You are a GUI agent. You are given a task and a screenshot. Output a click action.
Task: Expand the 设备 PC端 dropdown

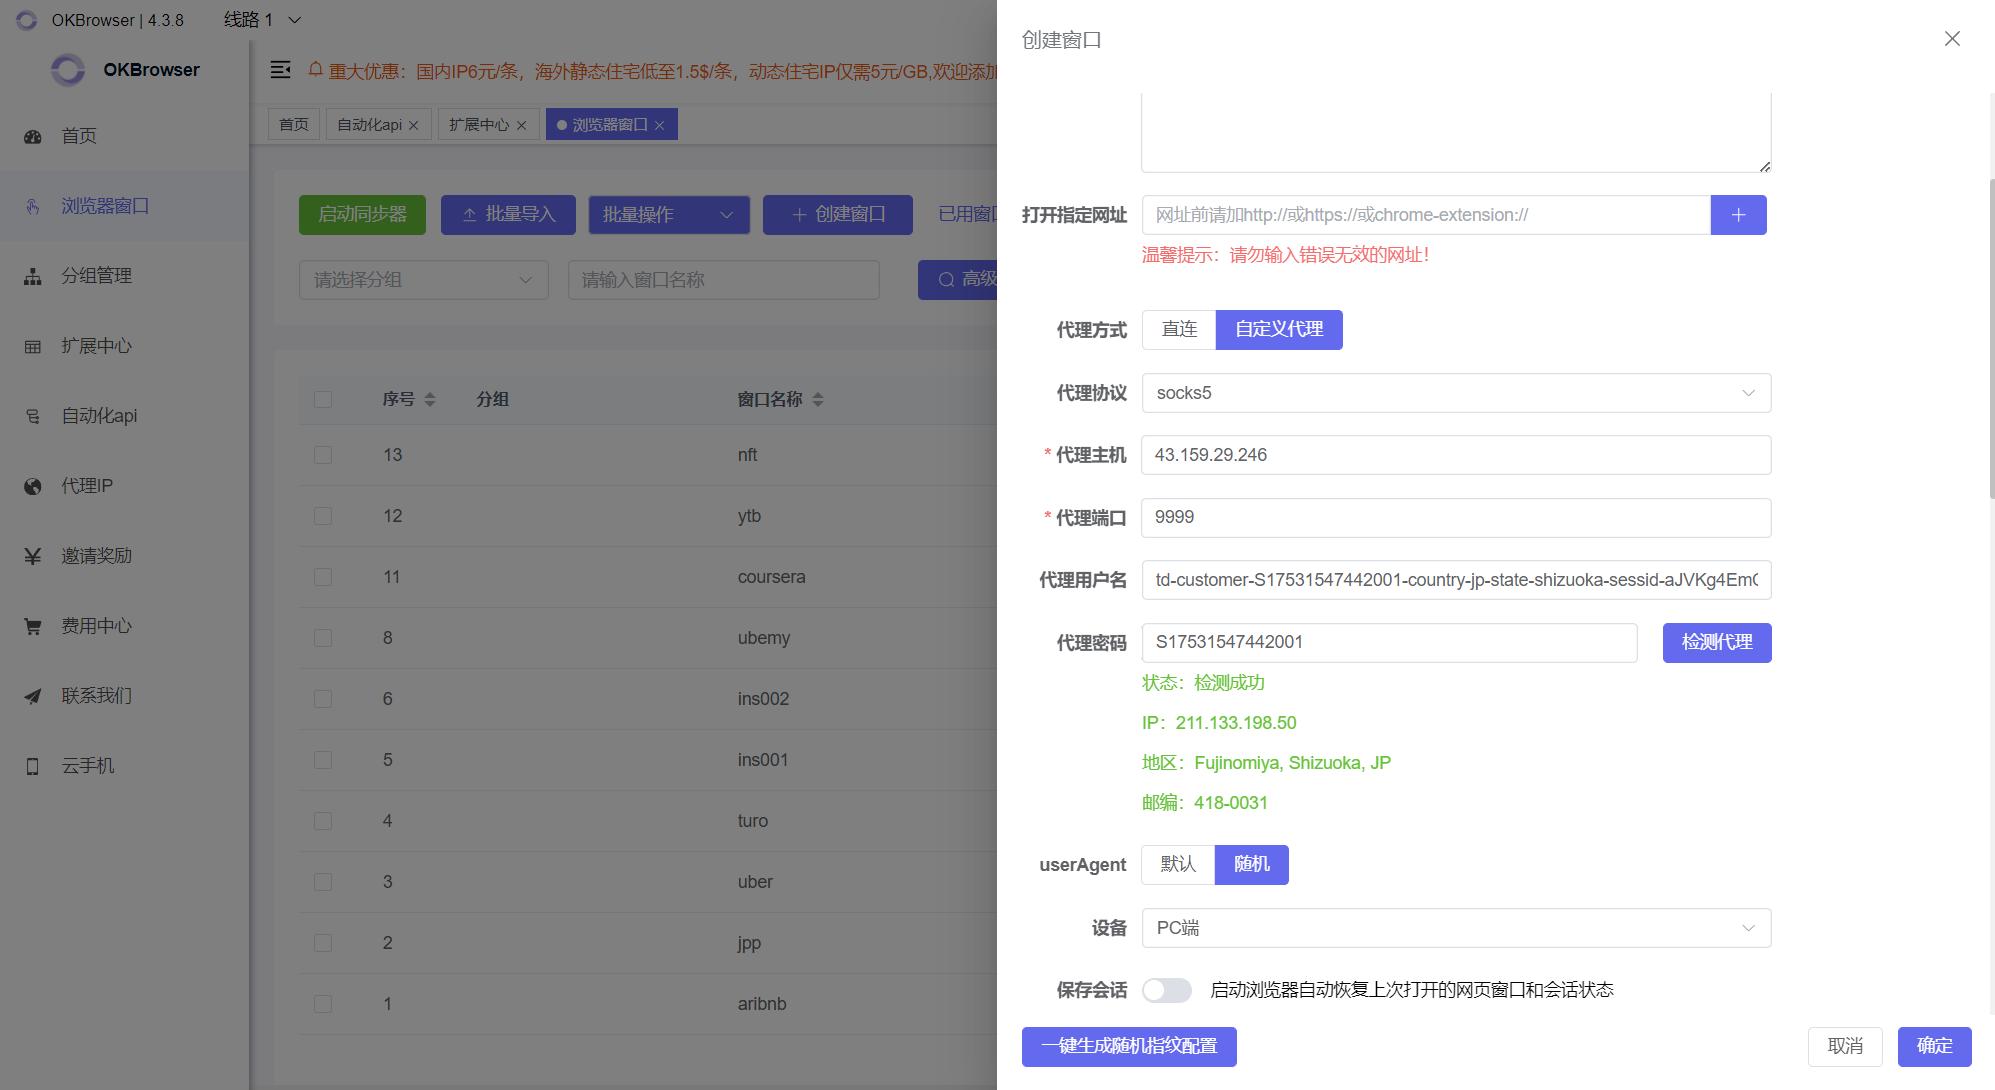click(x=1455, y=928)
